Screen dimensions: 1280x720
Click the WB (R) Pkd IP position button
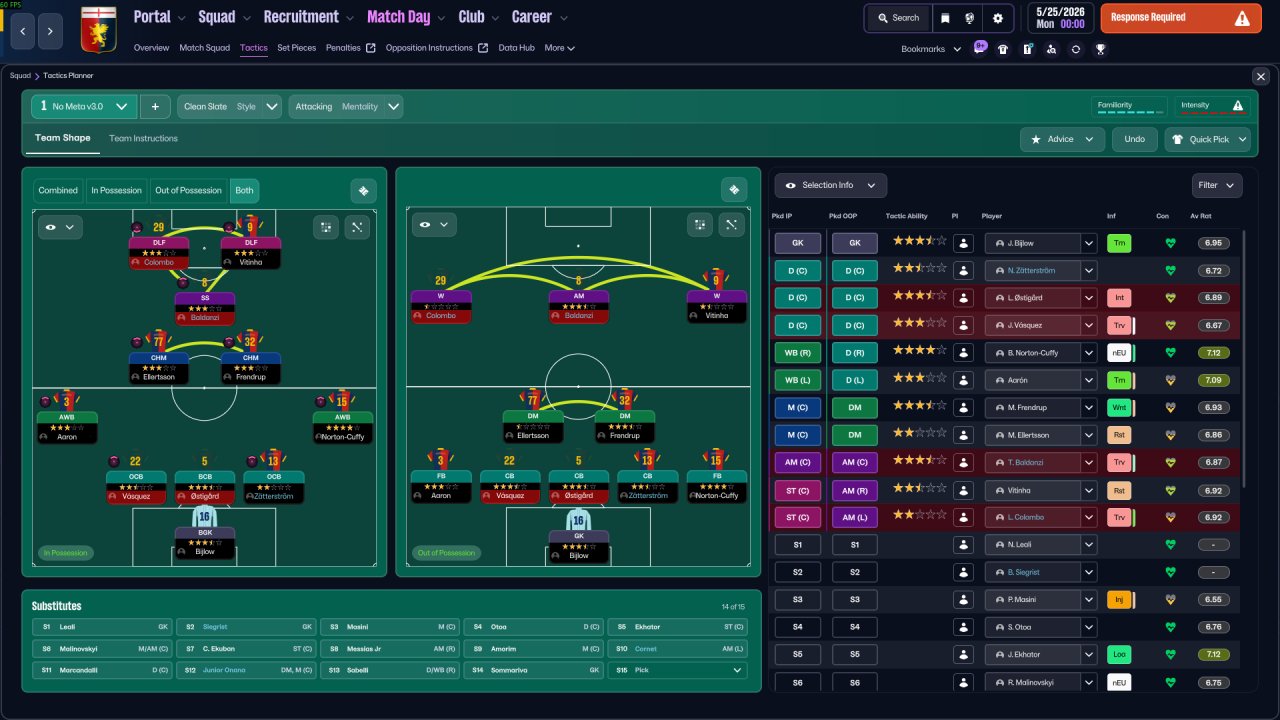[797, 353]
